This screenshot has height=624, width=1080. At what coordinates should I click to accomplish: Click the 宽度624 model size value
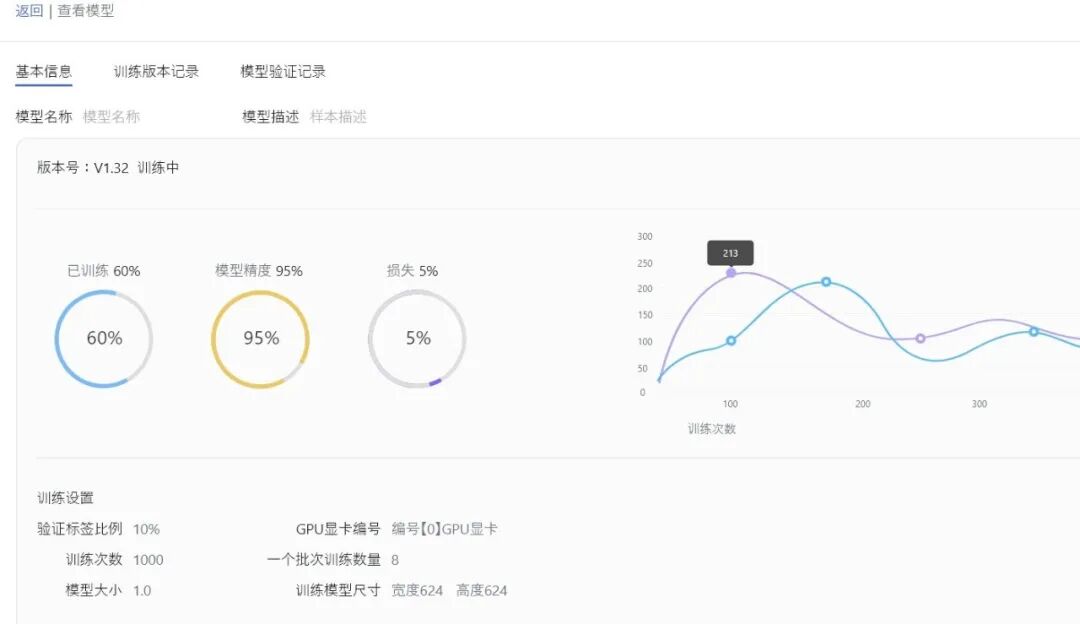click(418, 590)
